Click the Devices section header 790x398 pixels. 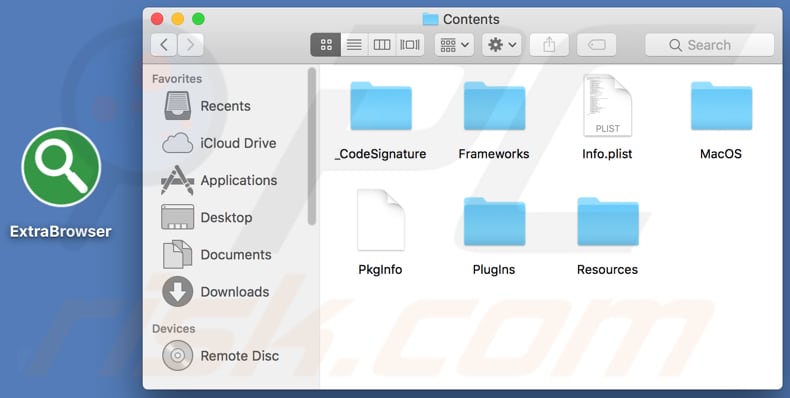click(x=173, y=328)
